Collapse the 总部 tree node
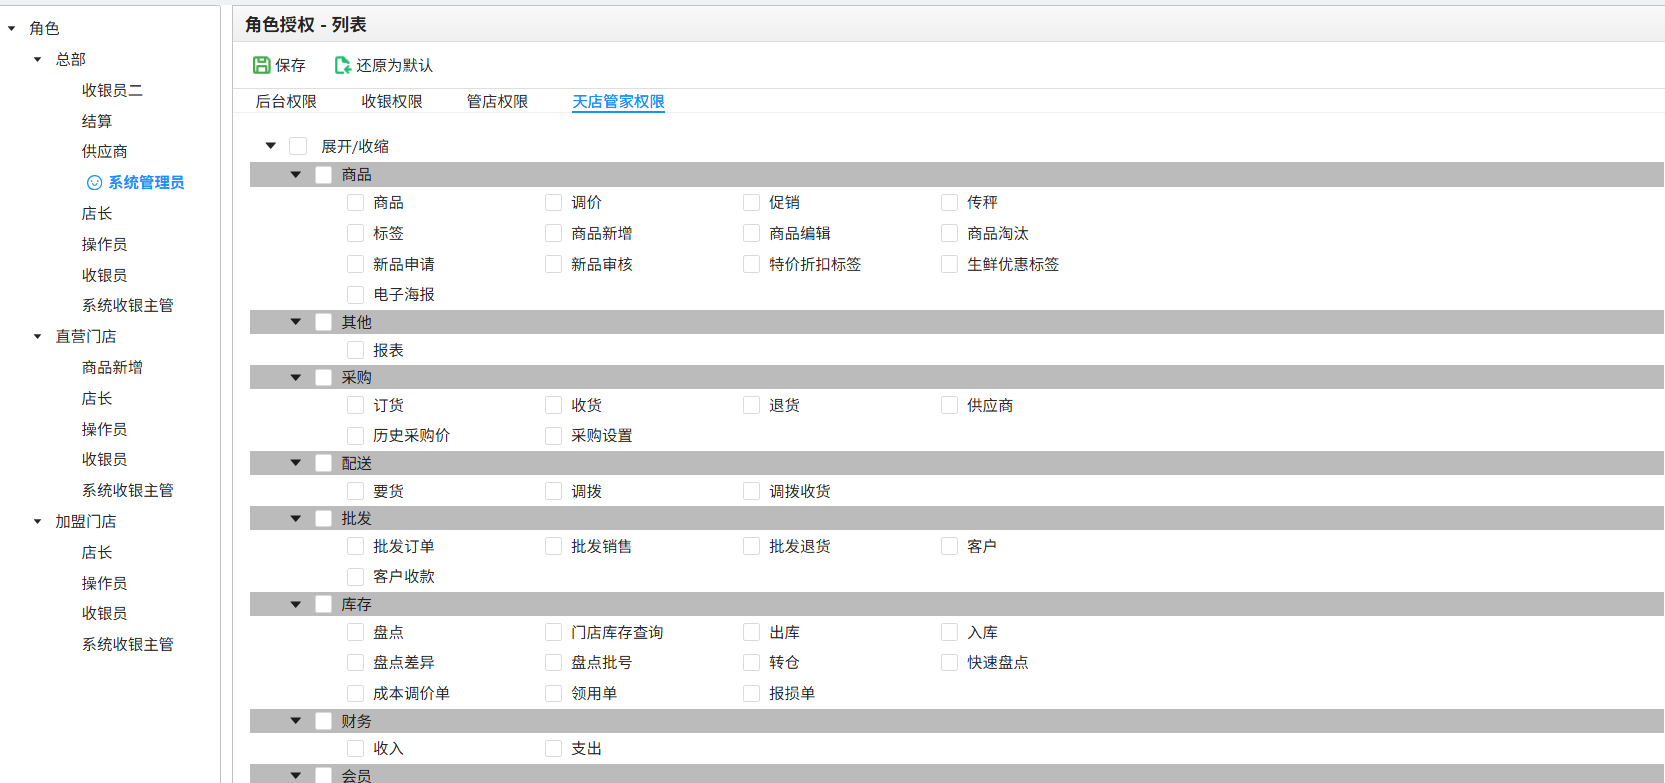This screenshot has height=783, width=1665. (38, 60)
